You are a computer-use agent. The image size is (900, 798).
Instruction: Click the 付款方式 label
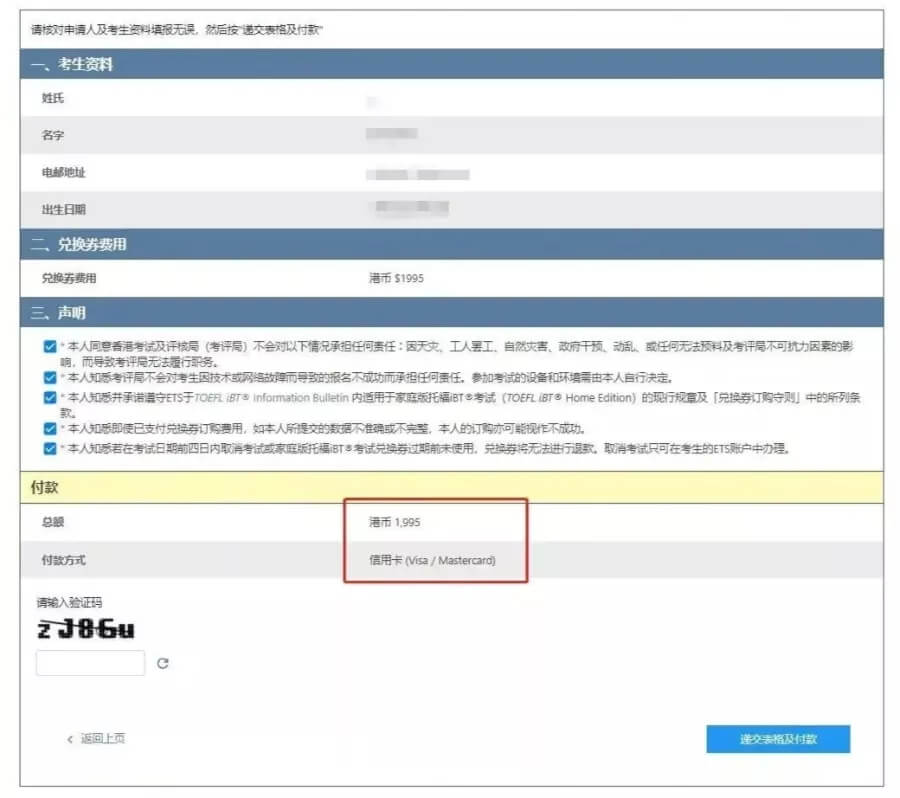tap(64, 560)
